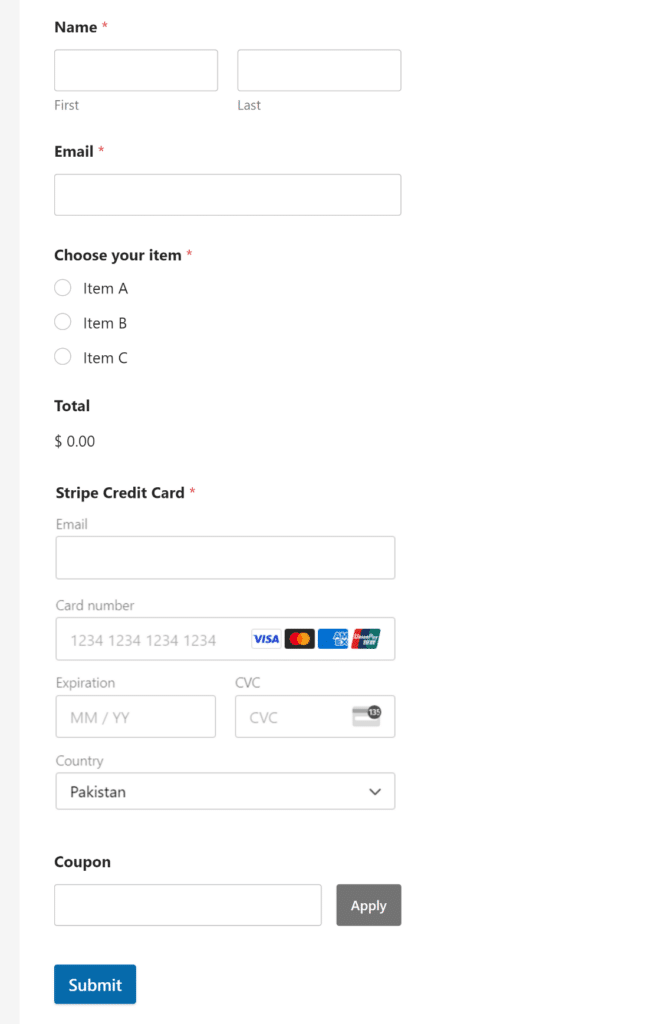The width and height of the screenshot is (658, 1024).
Task: Open the Country selector showing Pakistan
Action: (225, 791)
